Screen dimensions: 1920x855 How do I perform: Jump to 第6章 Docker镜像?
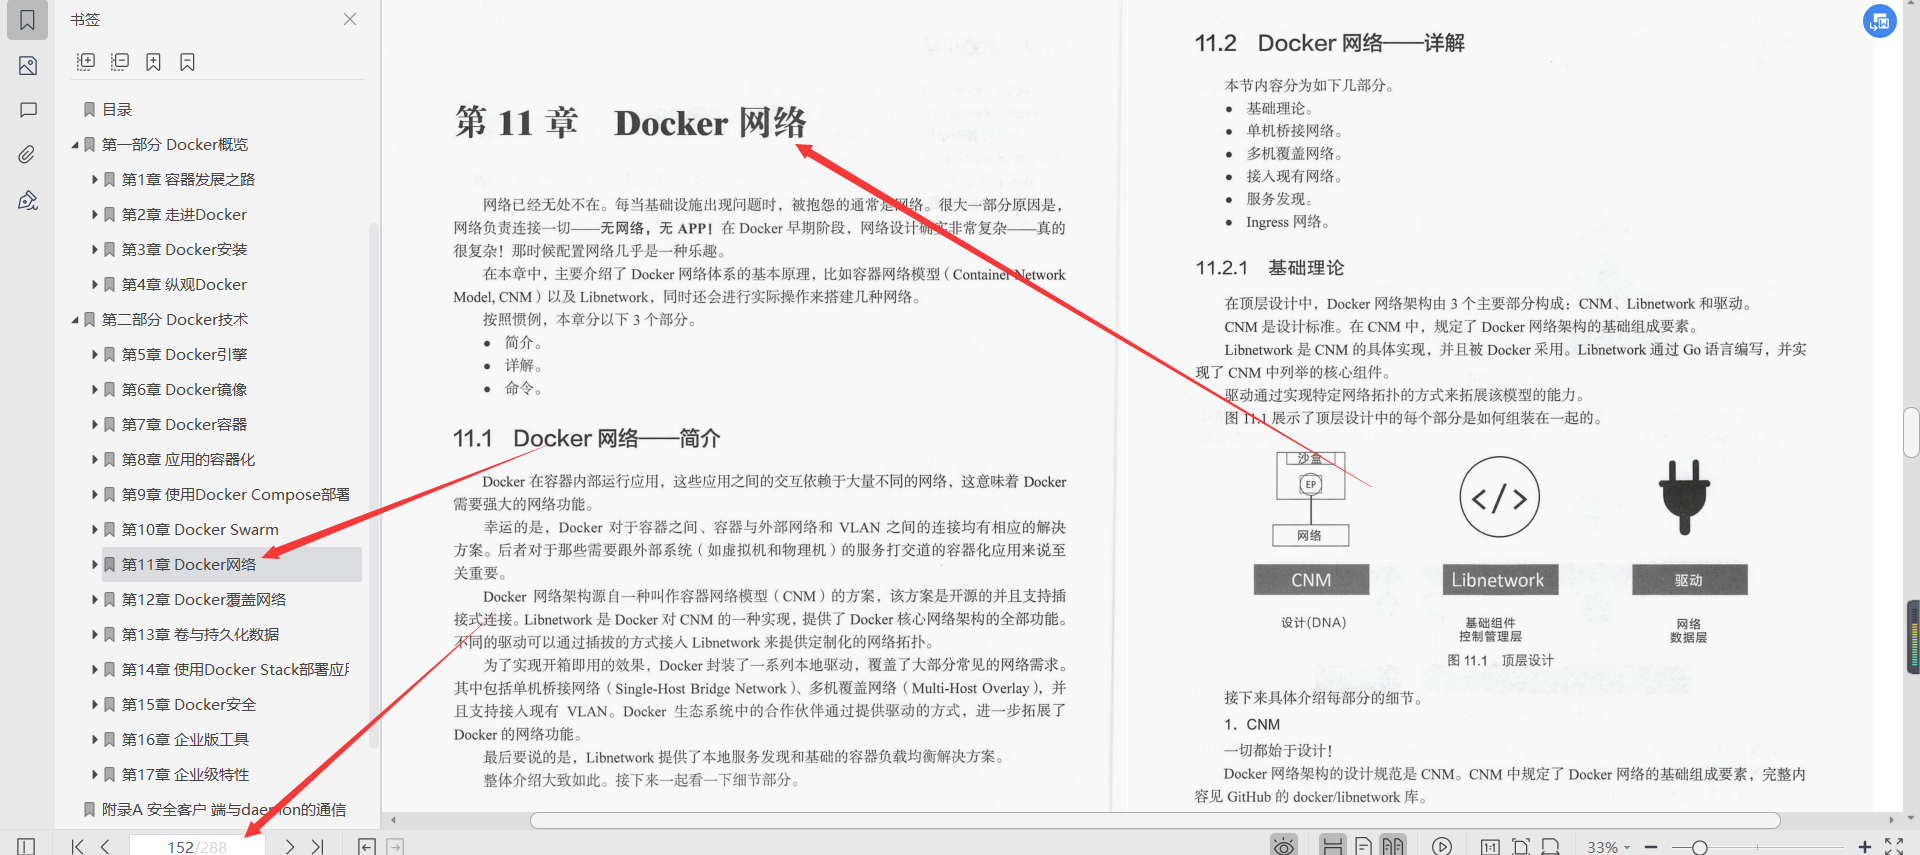(184, 390)
